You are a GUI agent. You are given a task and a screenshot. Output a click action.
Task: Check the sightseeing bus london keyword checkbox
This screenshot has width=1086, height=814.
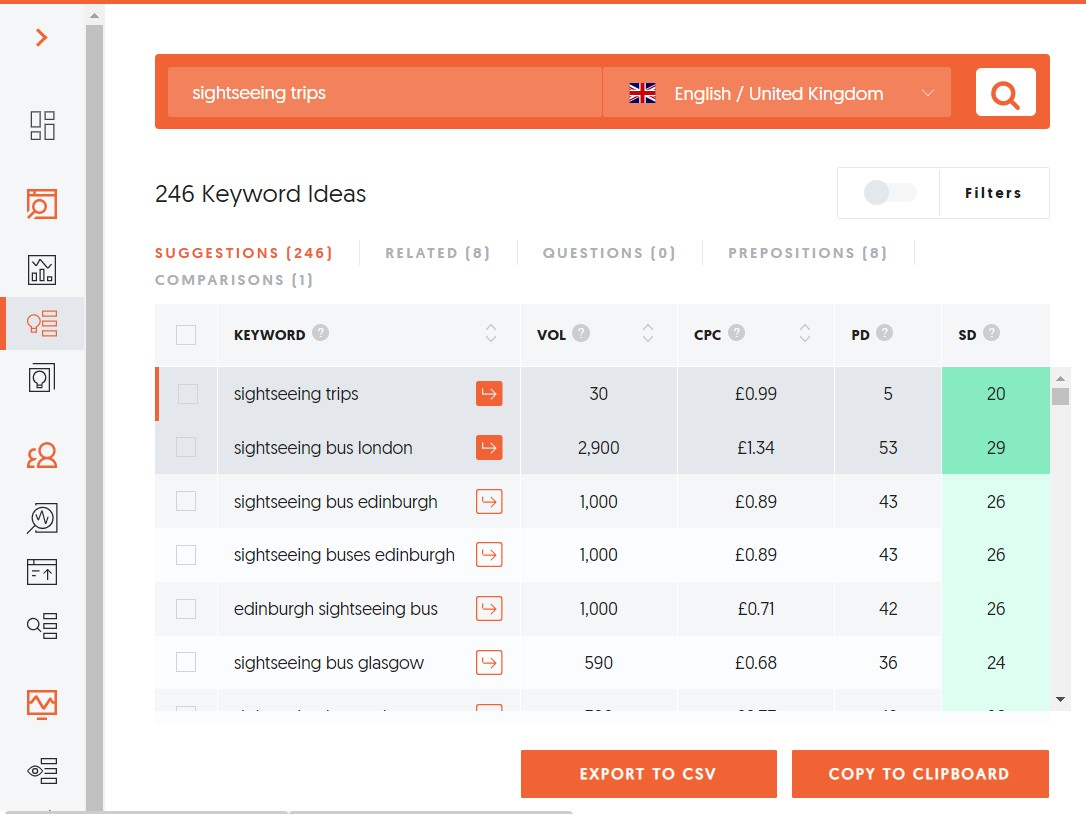point(186,447)
